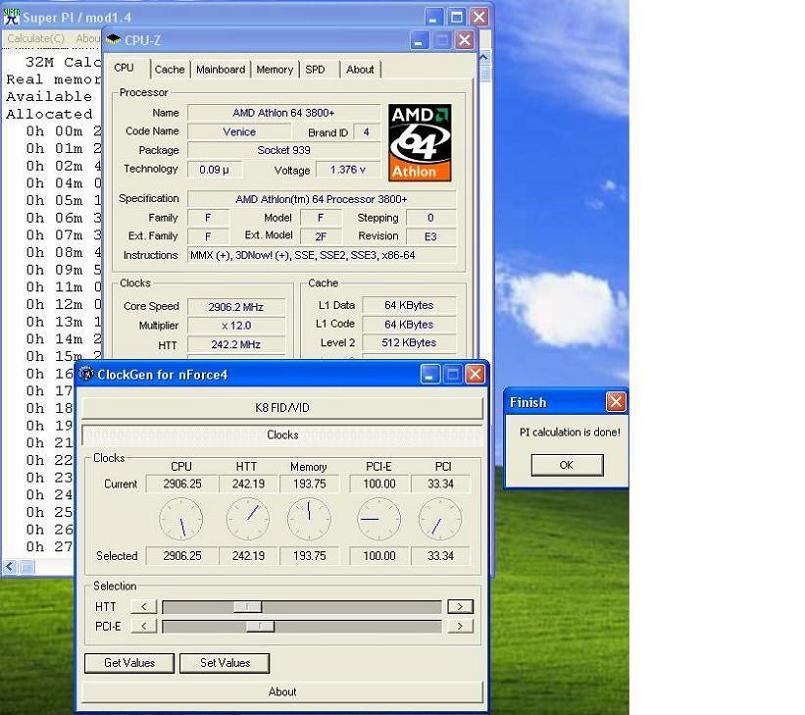Click the Clocks button in ClockGen
Screen dimensions: 805x715
[282, 435]
